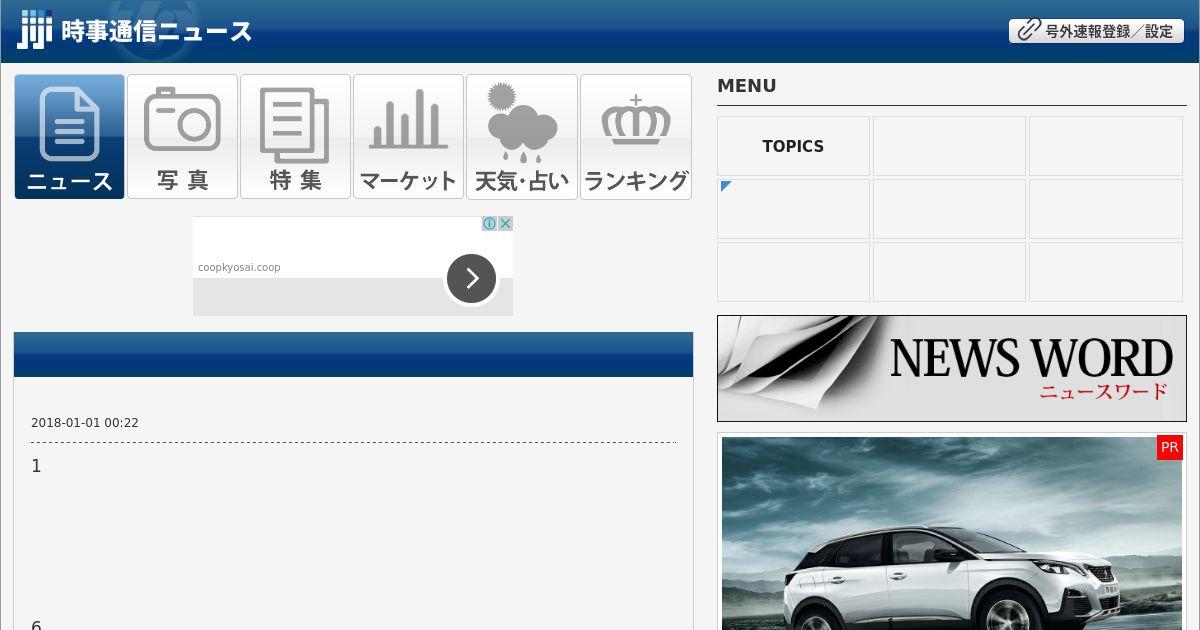This screenshot has height=630, width=1200.
Task: Open the ニュース (News) tab
Action: point(69,137)
